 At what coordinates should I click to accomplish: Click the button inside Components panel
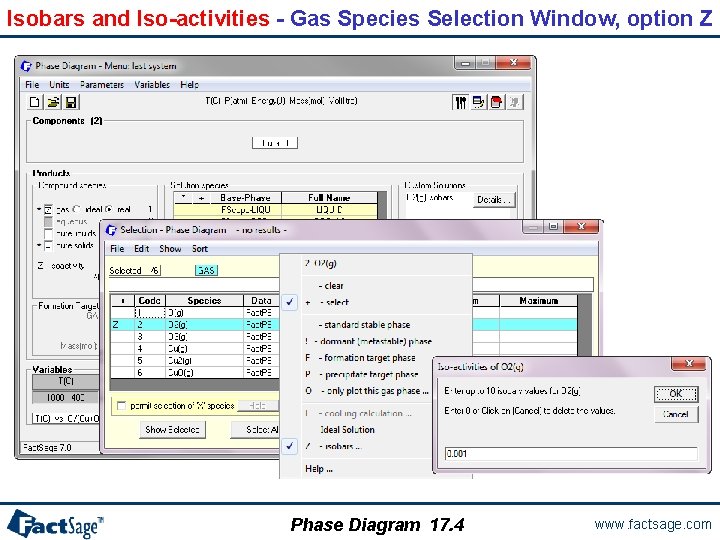tap(275, 143)
